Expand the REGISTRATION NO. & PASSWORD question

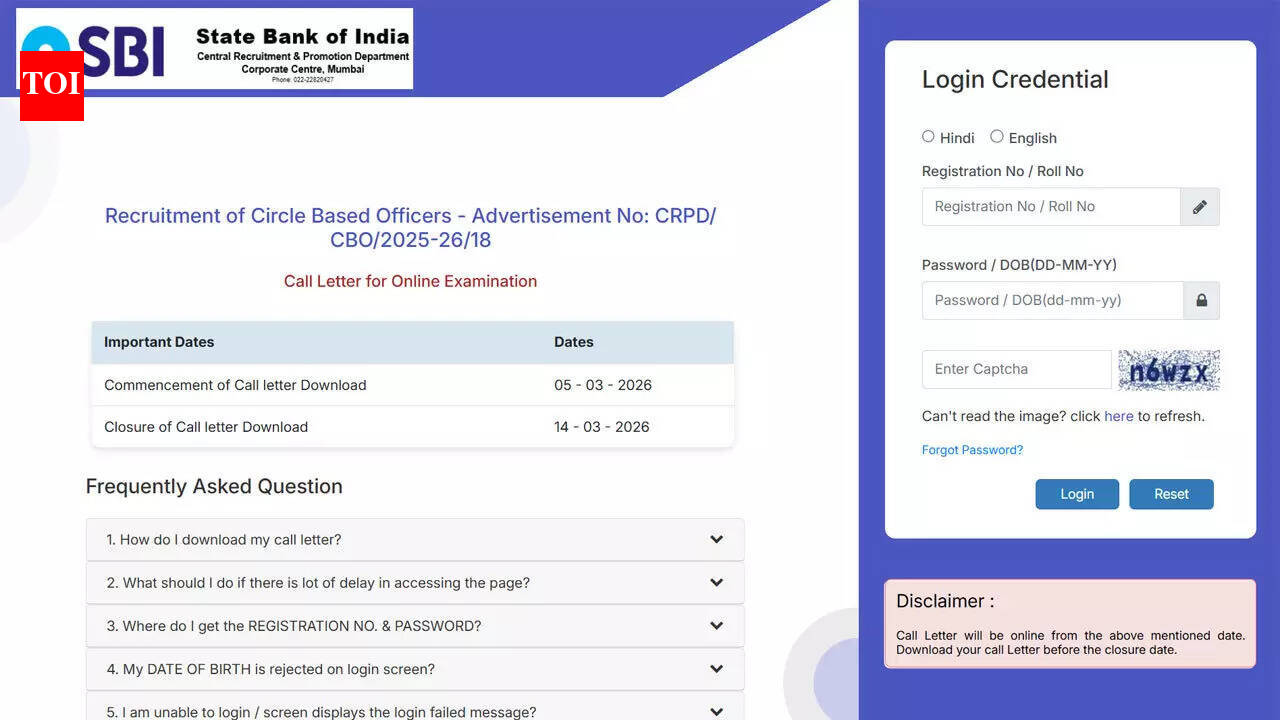point(716,626)
